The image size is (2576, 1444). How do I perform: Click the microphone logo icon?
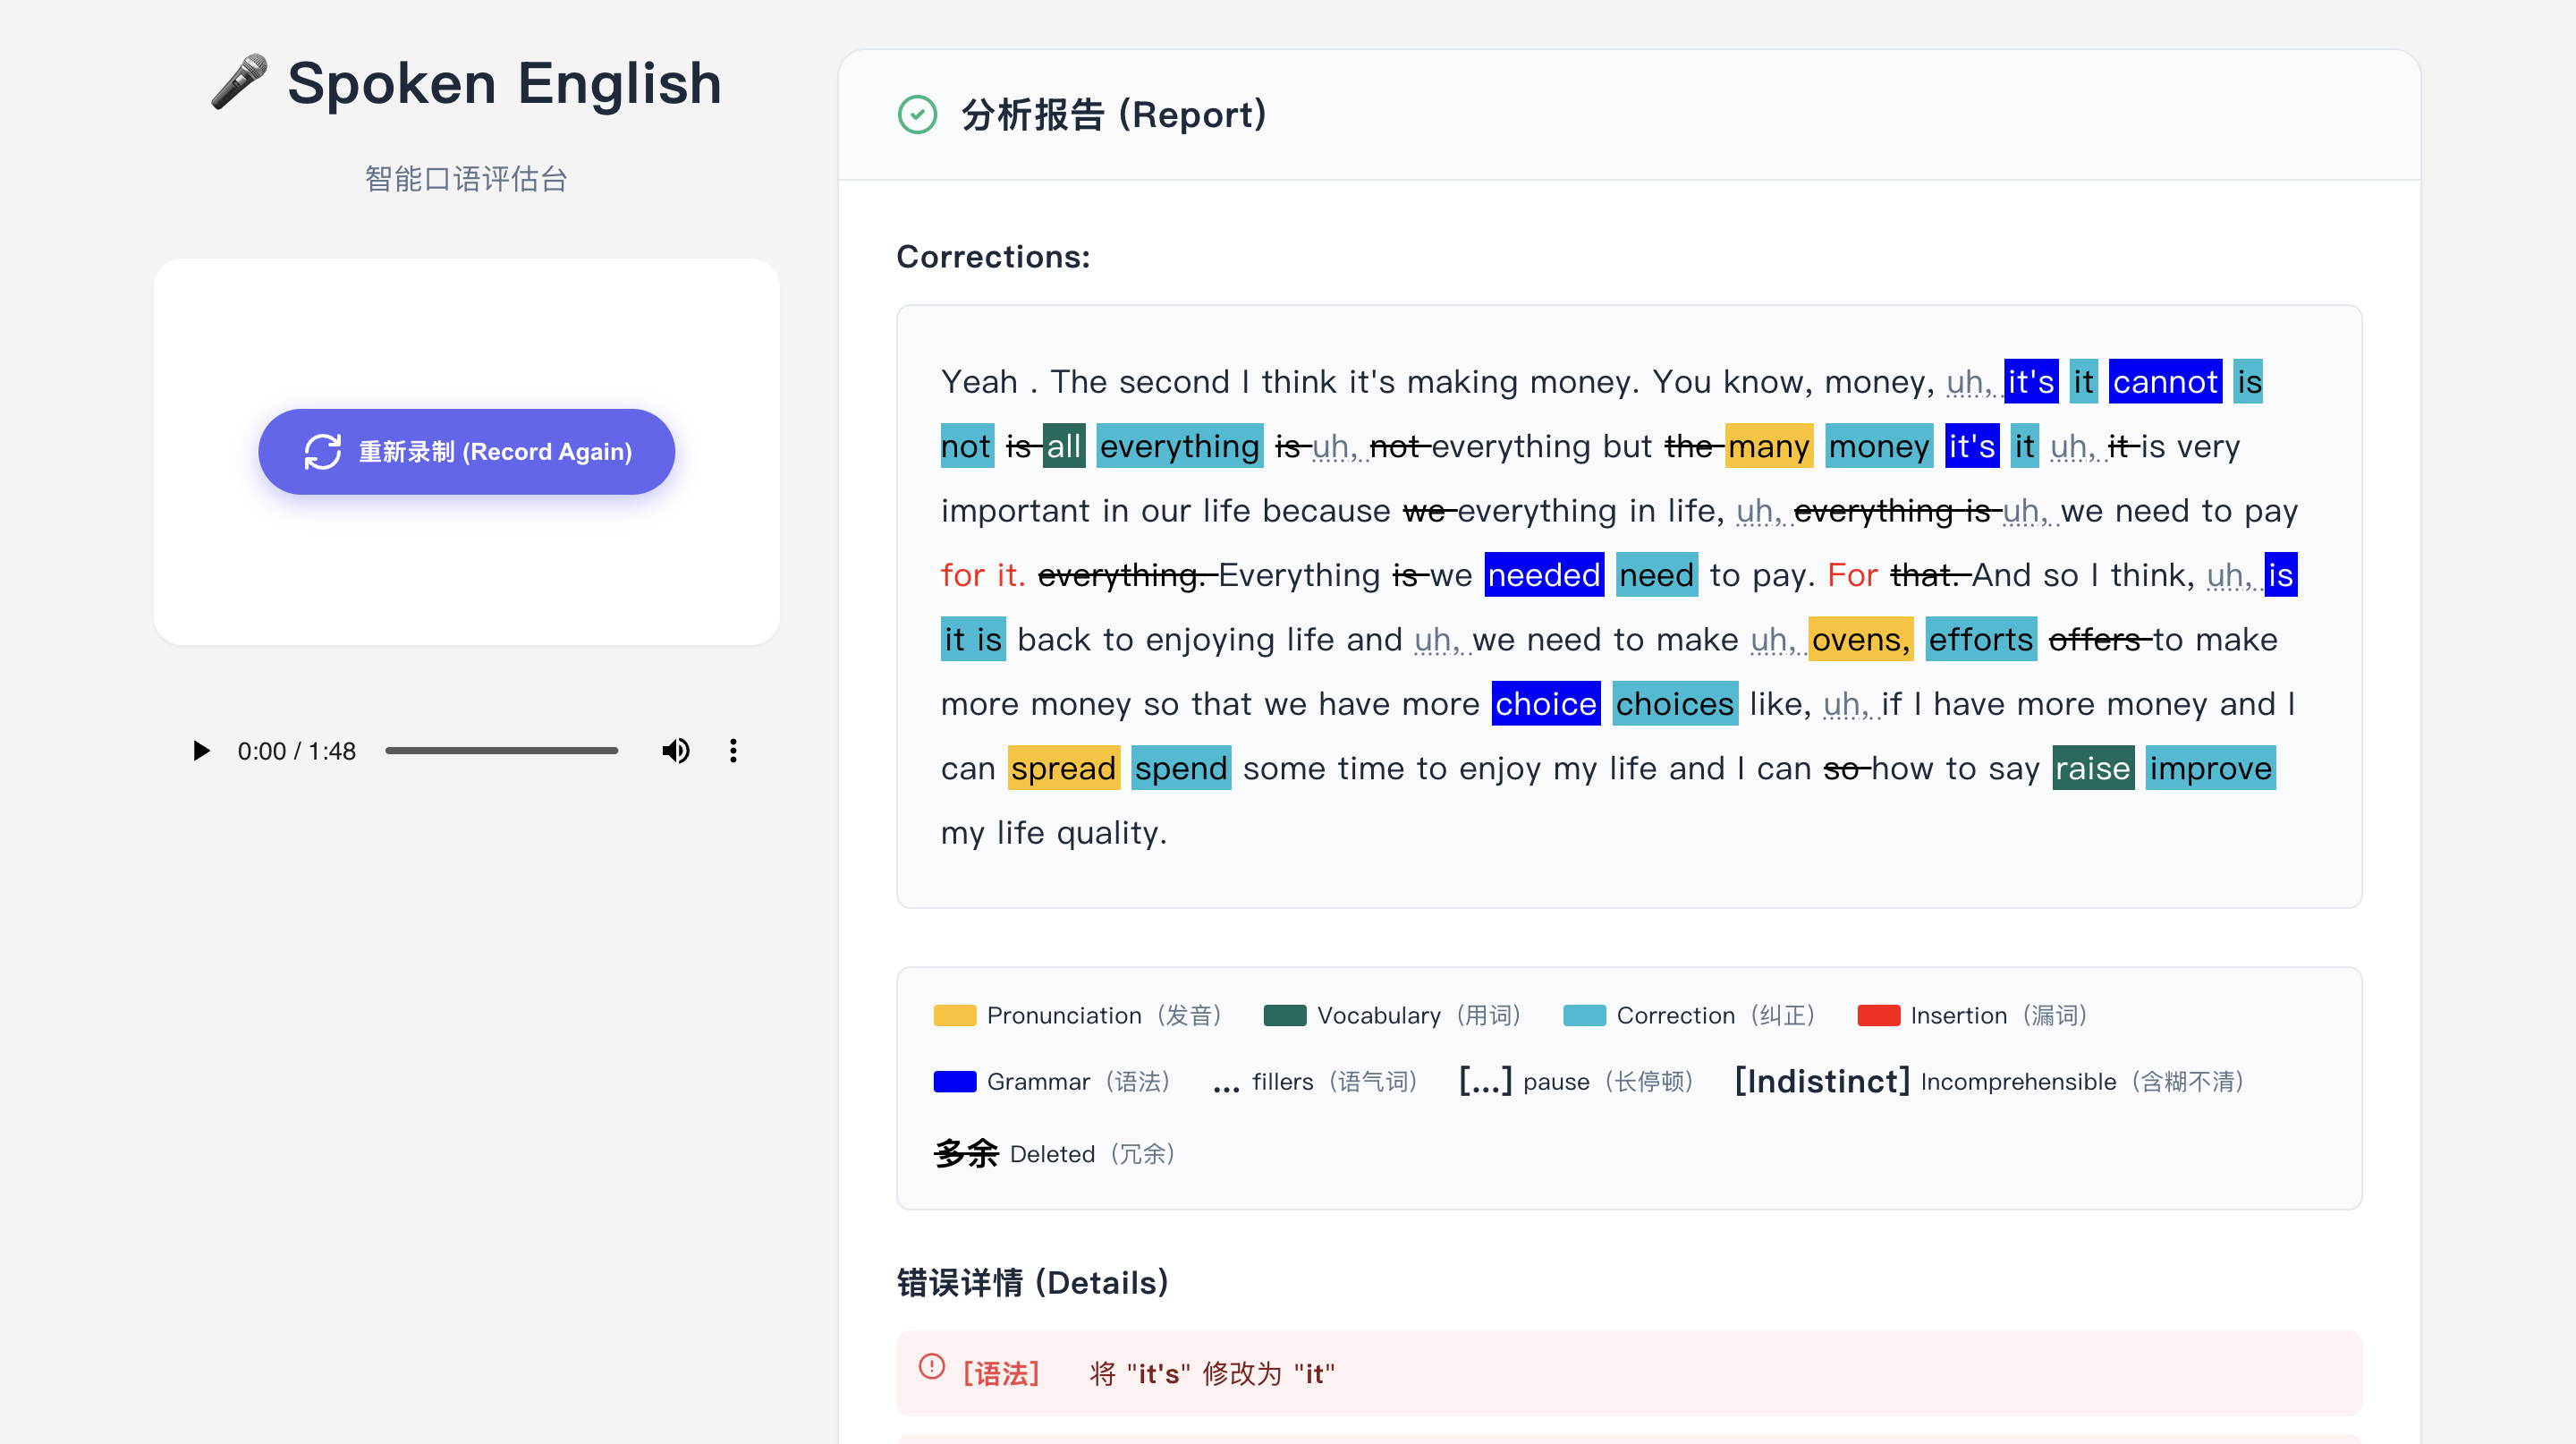tap(239, 82)
